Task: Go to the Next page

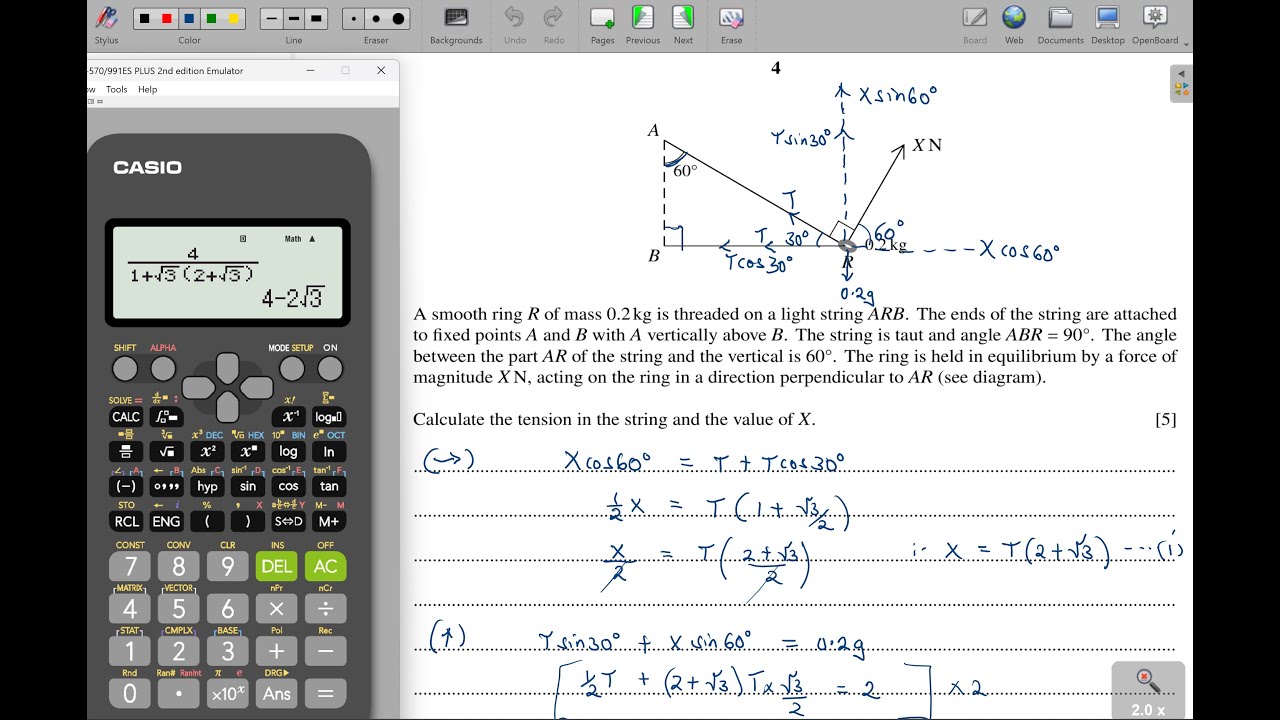Action: pyautogui.click(x=683, y=24)
